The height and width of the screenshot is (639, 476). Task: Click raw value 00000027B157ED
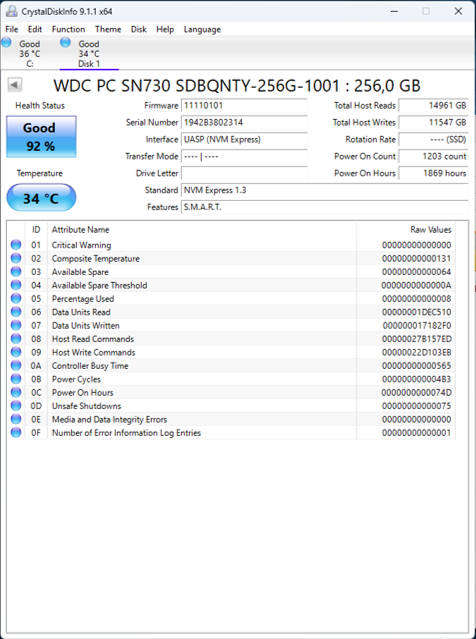(416, 339)
